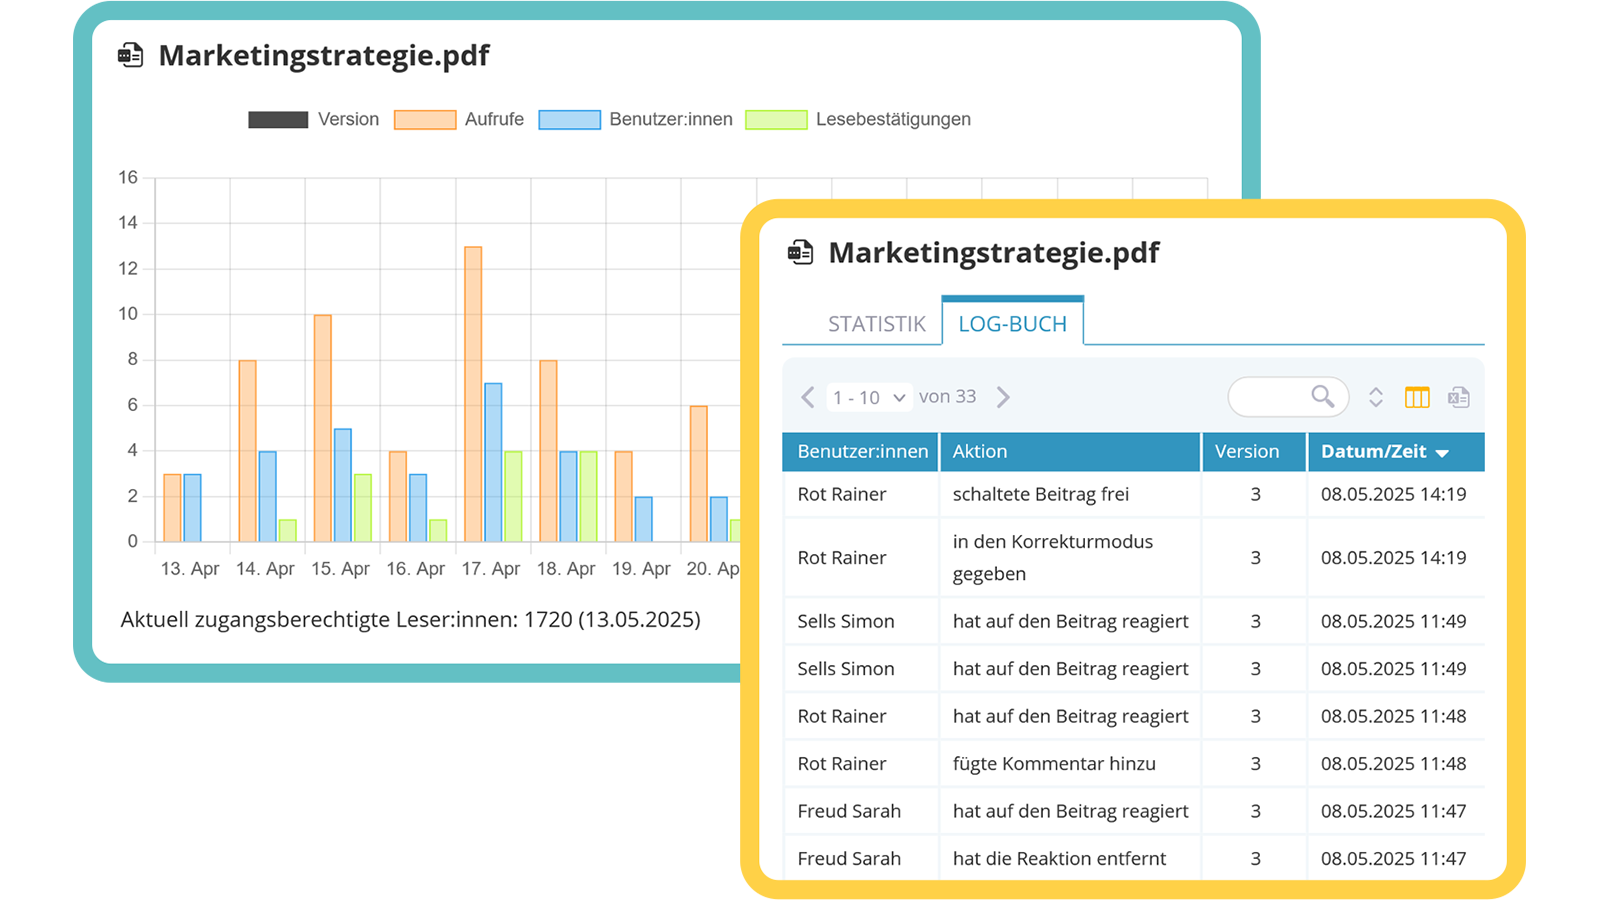
Task: Click Freud Sarah in the 'Reaktion entfernt' row
Action: tap(849, 858)
